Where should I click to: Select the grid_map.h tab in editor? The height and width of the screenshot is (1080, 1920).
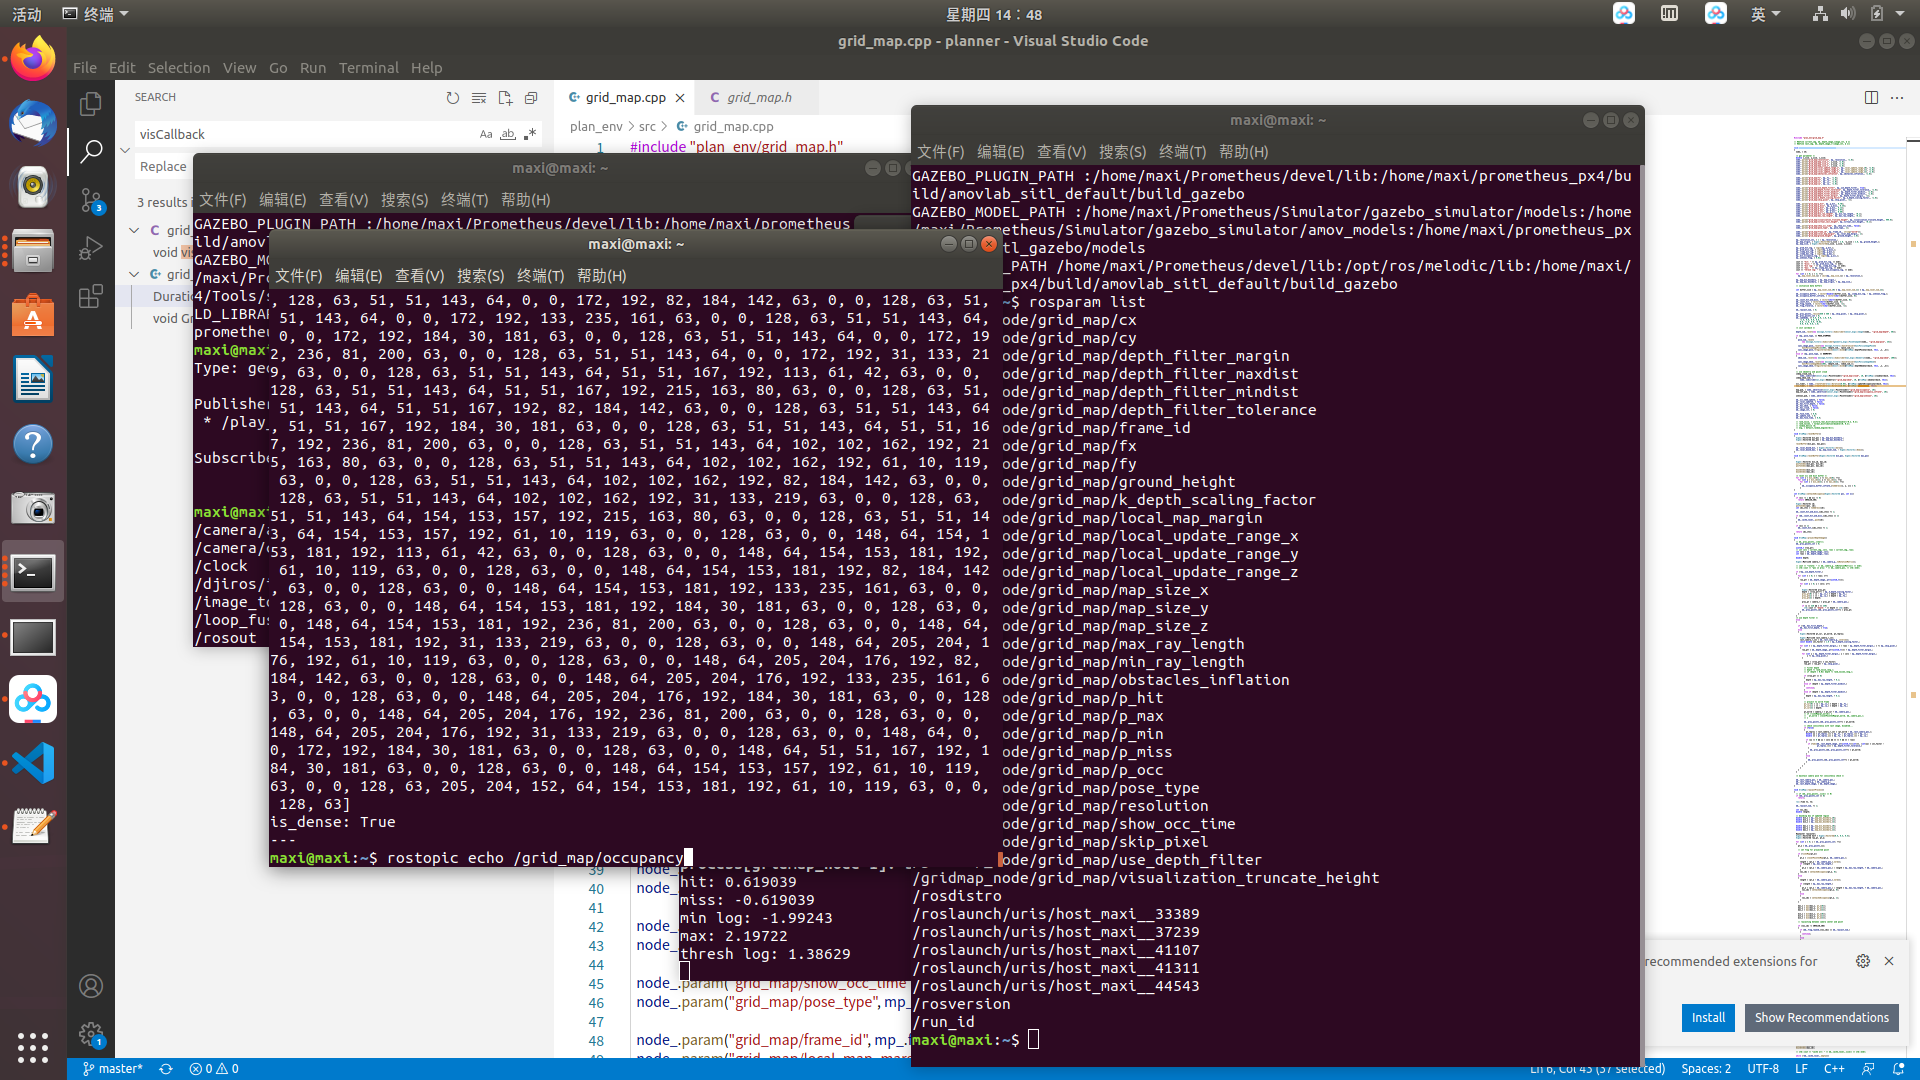tap(758, 96)
